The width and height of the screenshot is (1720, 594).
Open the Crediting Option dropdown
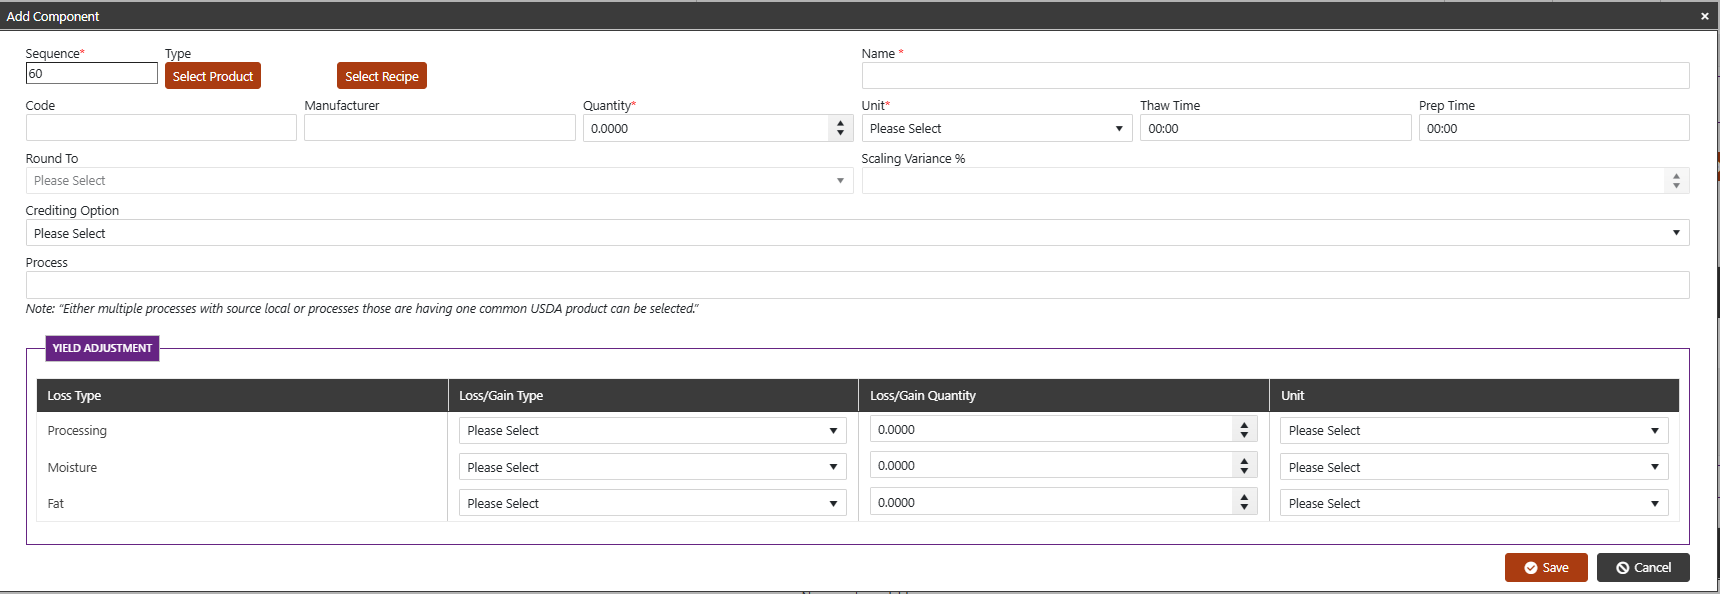pos(857,233)
